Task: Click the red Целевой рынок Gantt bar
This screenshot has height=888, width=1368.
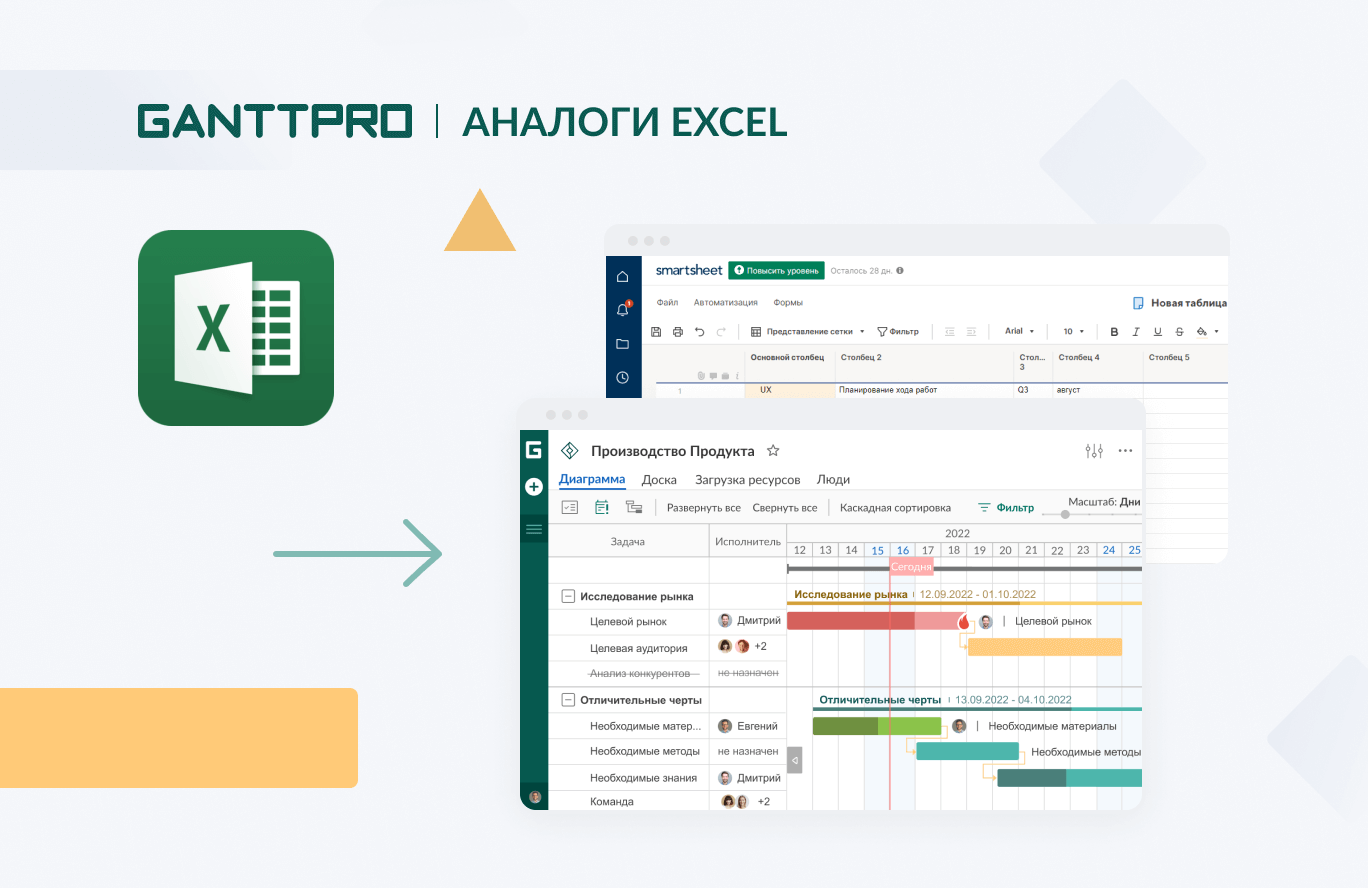Action: [x=876, y=621]
